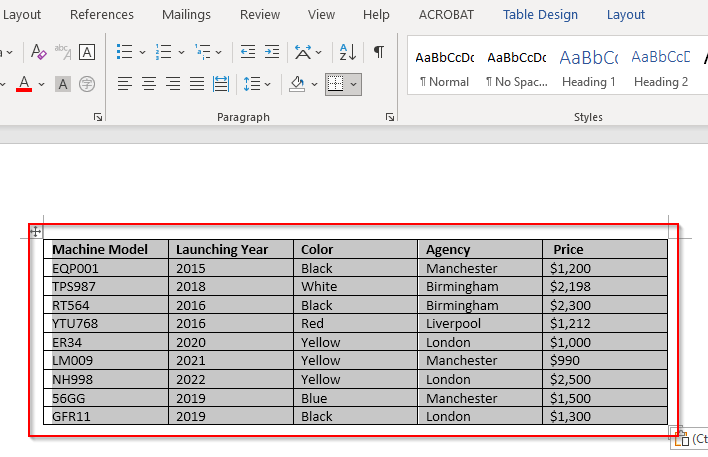
Task: Sort the selected table A to Z
Action: pyautogui.click(x=348, y=52)
